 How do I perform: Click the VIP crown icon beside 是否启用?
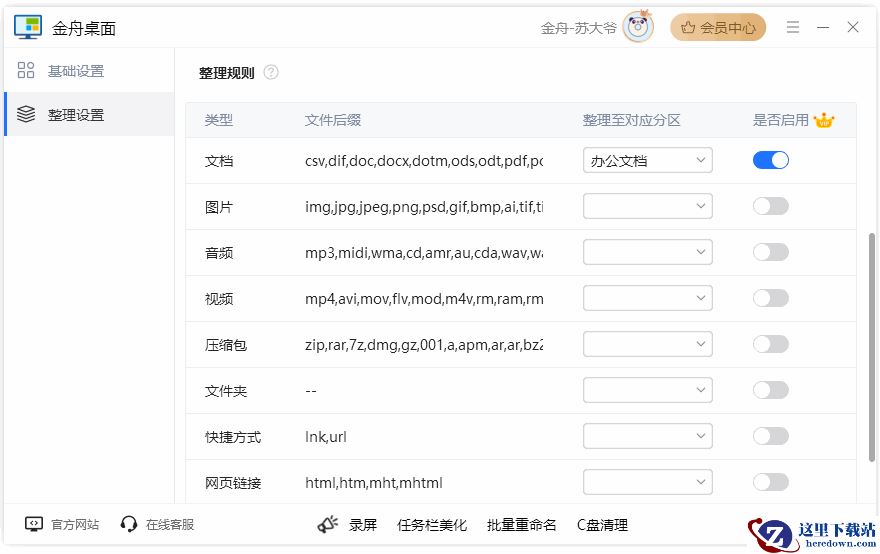tap(823, 120)
